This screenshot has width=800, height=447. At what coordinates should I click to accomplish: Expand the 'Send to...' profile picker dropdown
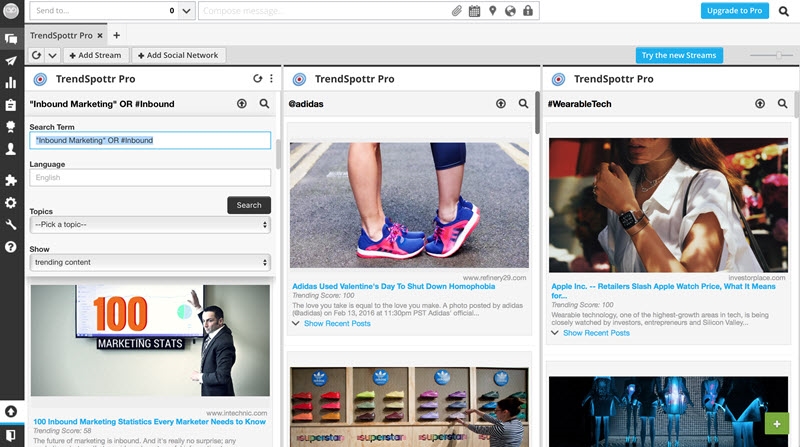pyautogui.click(x=187, y=11)
